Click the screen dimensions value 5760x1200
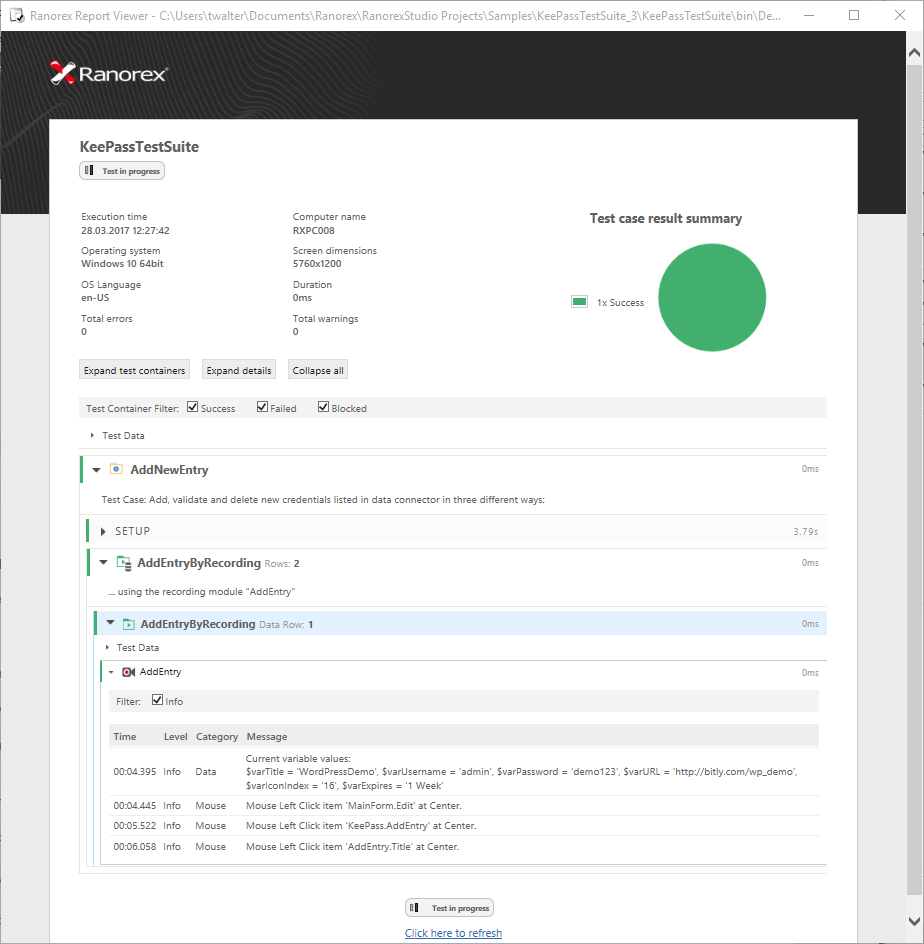Image resolution: width=924 pixels, height=944 pixels. pyautogui.click(x=317, y=264)
